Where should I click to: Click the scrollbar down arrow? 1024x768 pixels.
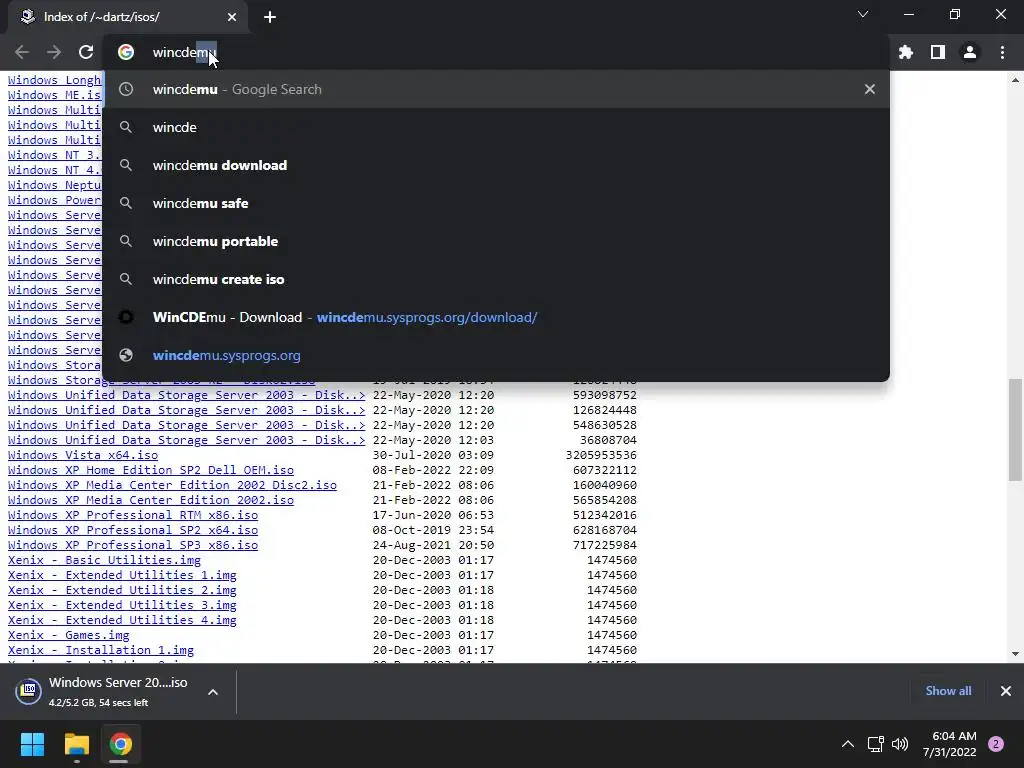click(x=1016, y=654)
